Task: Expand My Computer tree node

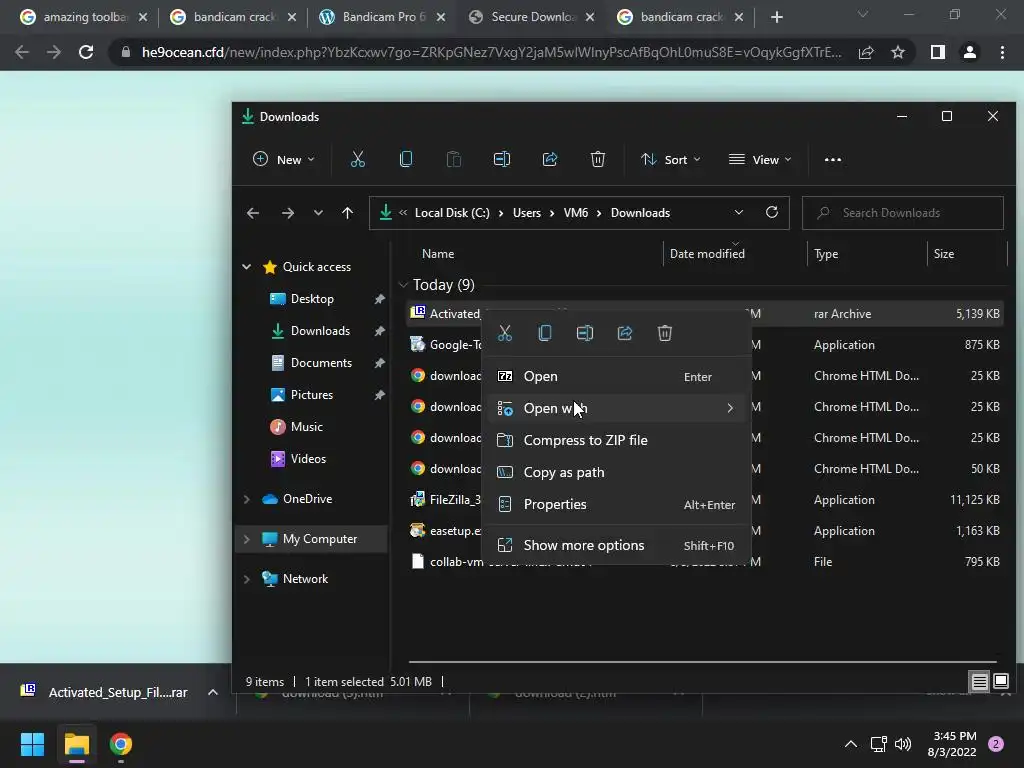Action: click(247, 539)
